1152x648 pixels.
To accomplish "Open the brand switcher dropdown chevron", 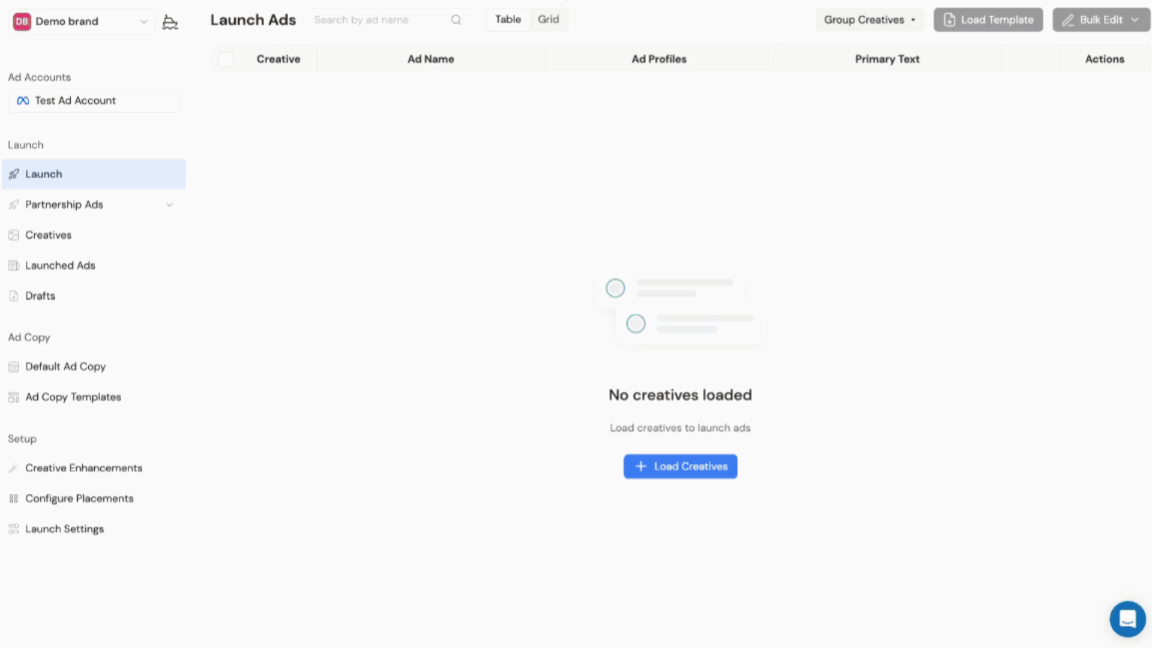I will click(x=143, y=22).
